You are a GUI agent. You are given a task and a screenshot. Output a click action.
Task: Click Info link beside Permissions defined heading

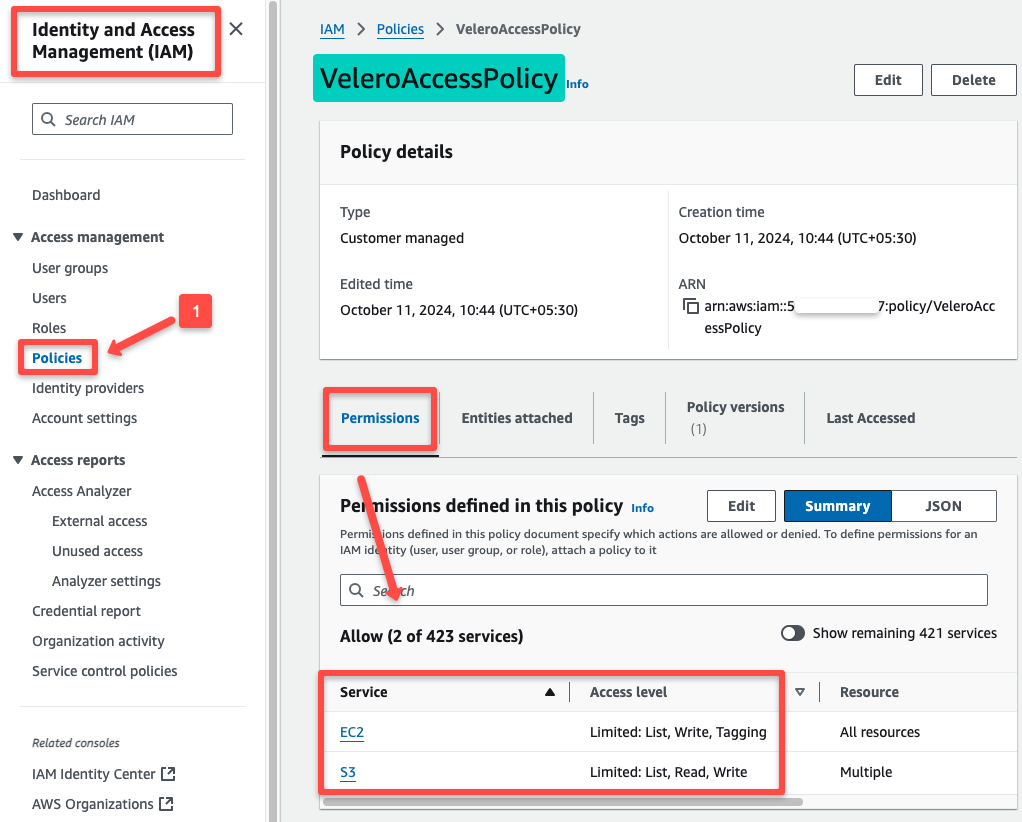[x=642, y=508]
